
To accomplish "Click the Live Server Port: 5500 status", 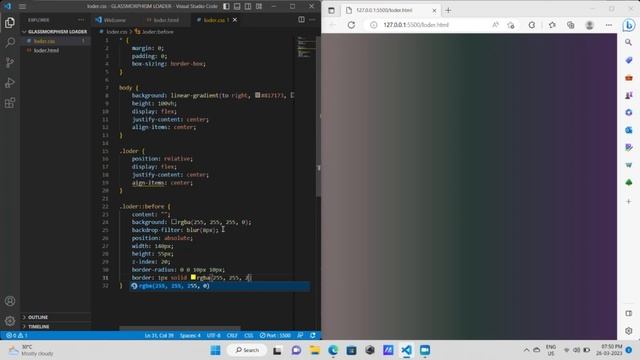I will pos(275,336).
